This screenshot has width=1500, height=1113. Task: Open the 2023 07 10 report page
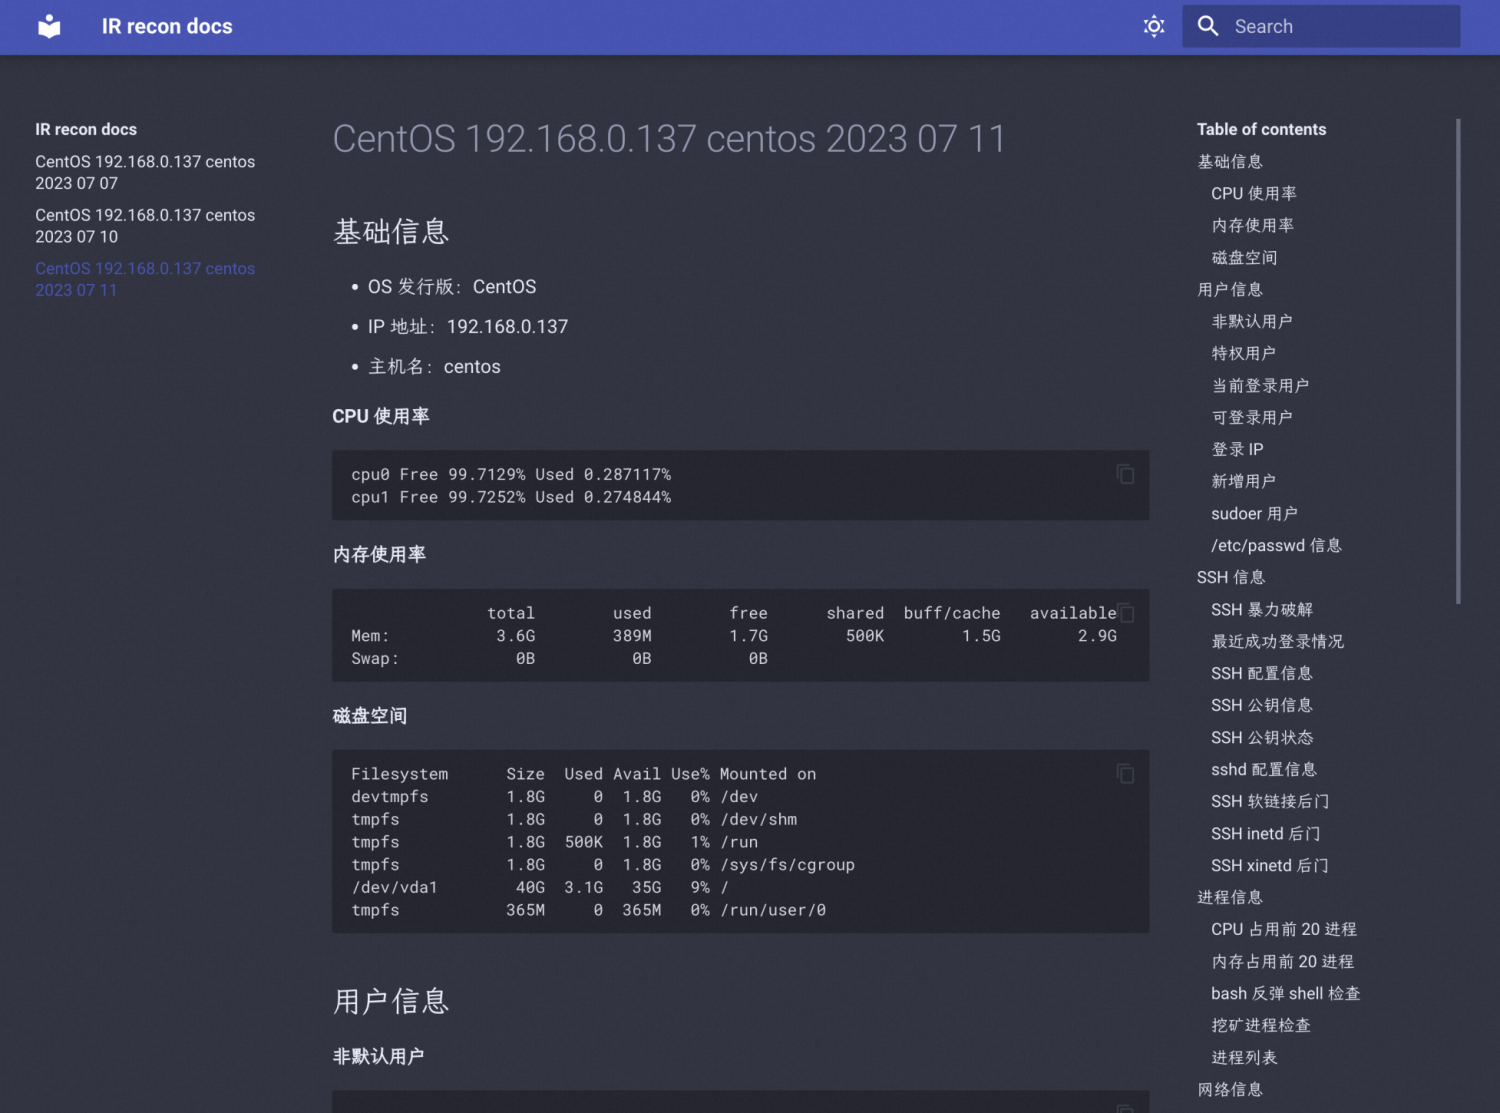[145, 226]
